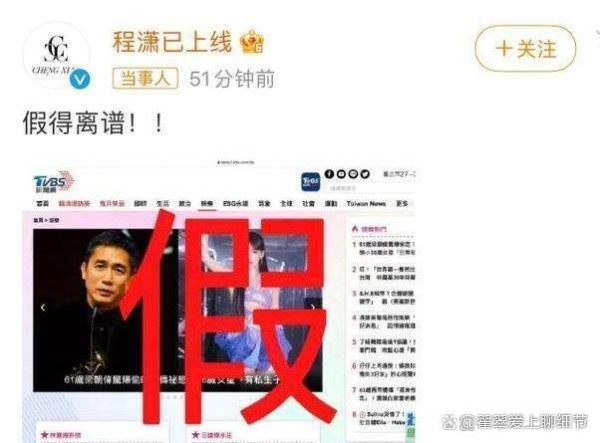
Task: Switch to the ESG永續 navigation tab
Action: 235,204
